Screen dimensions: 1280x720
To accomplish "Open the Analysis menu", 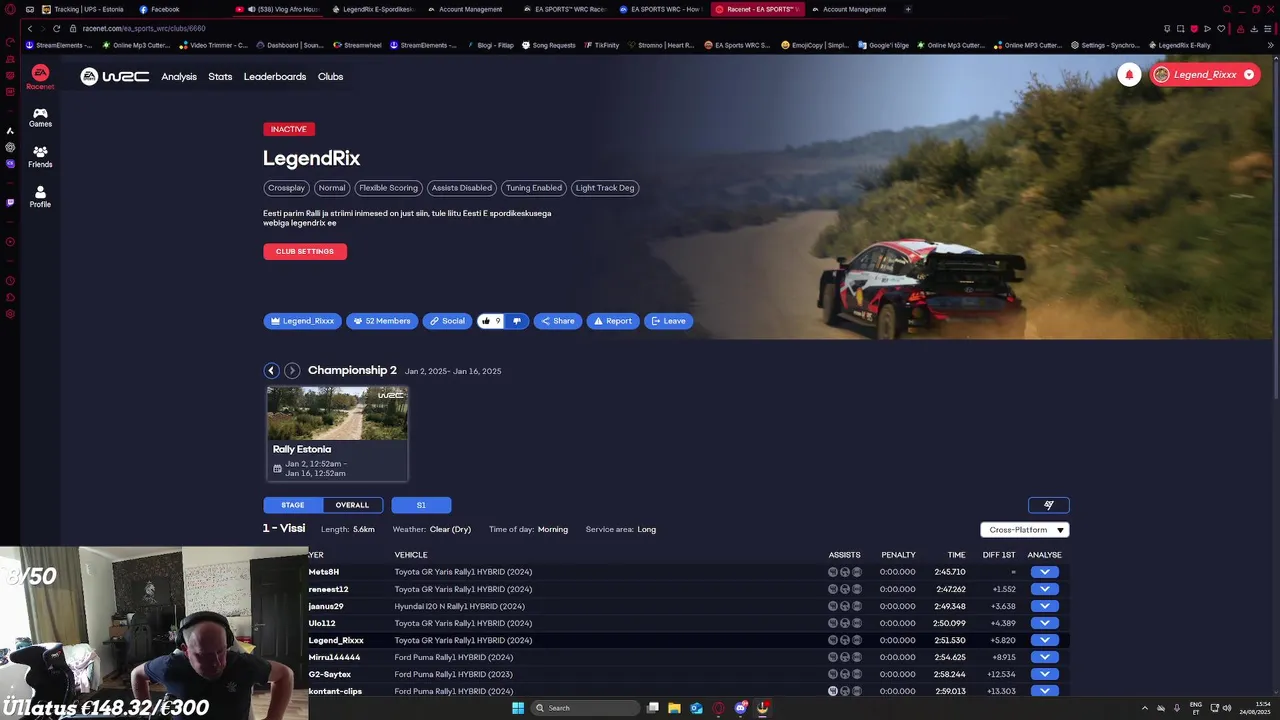I will coord(179,77).
